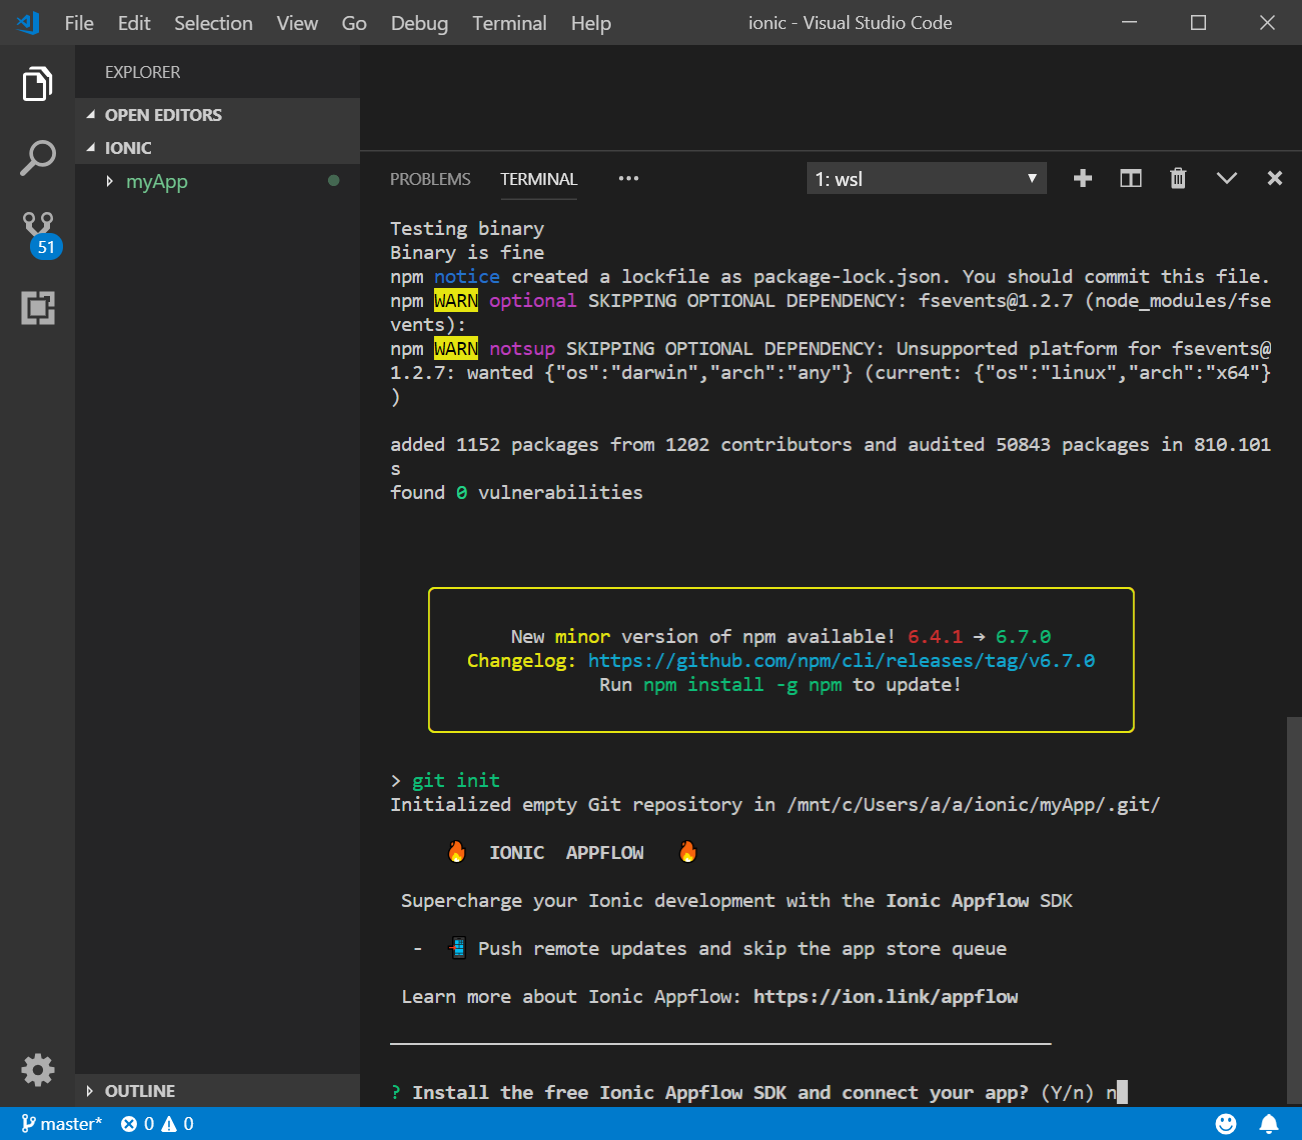Toggle panel size with chevron icon
The width and height of the screenshot is (1302, 1140).
pyautogui.click(x=1226, y=179)
